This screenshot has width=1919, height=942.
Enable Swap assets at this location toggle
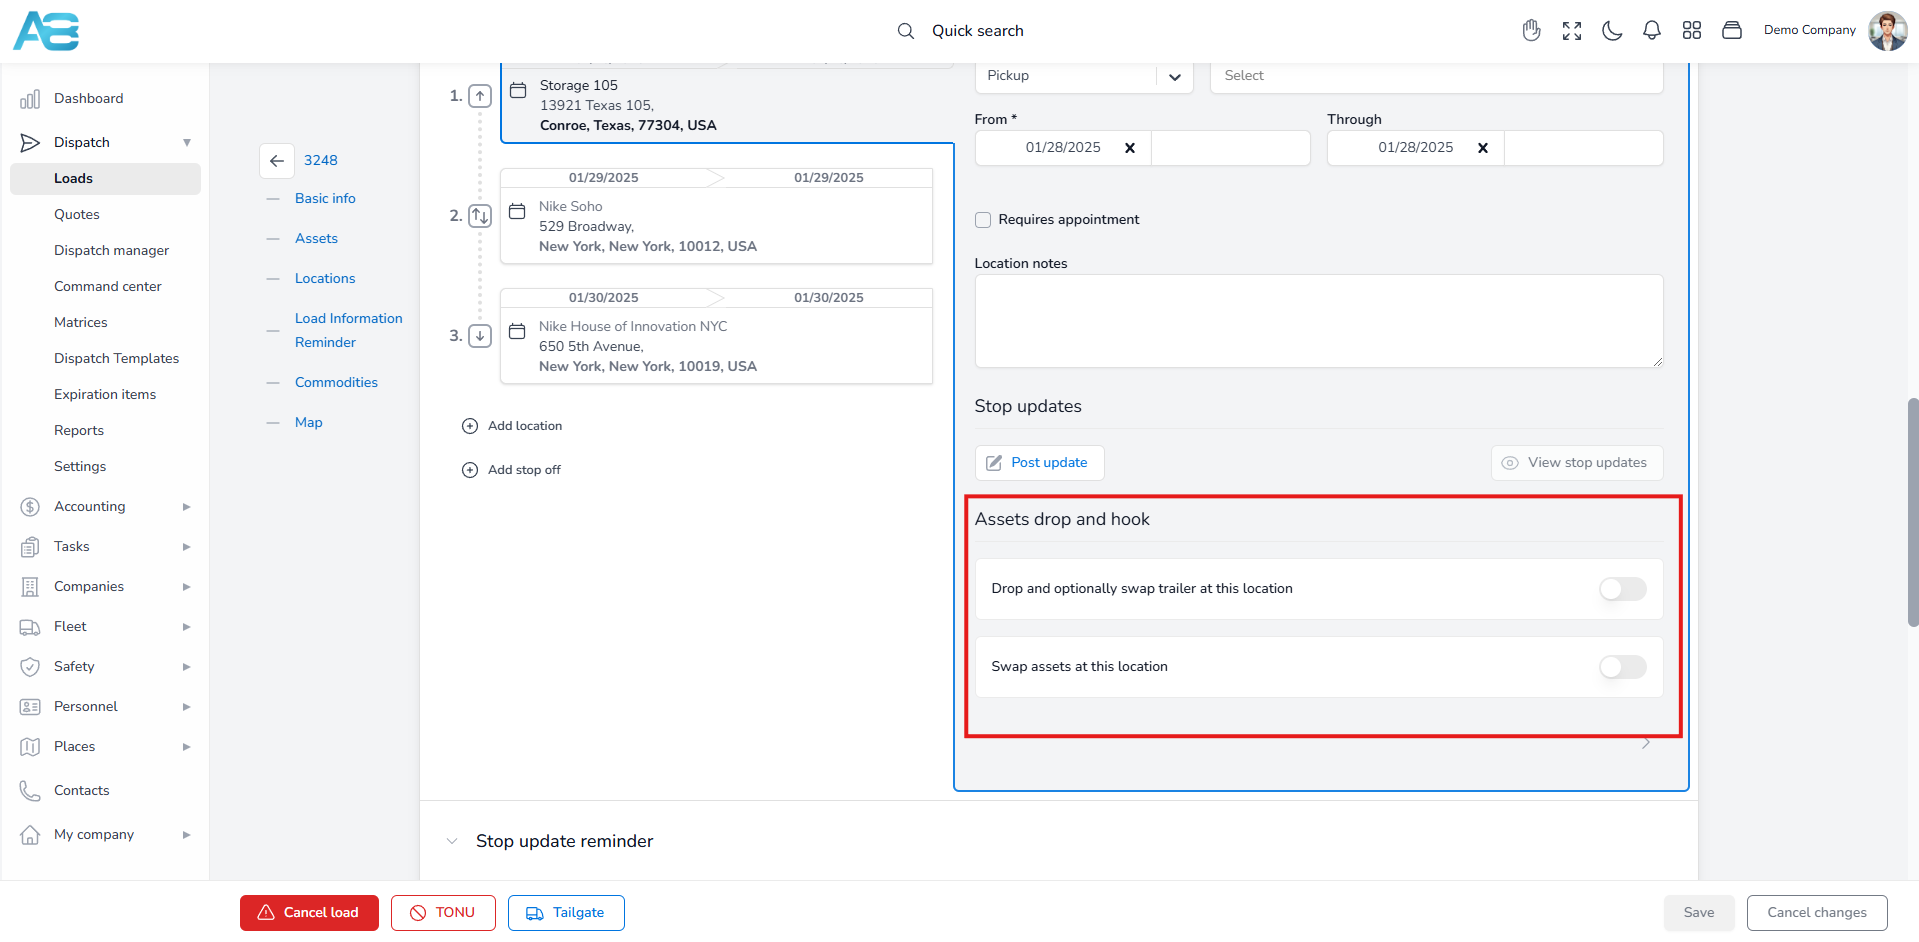pyautogui.click(x=1622, y=667)
